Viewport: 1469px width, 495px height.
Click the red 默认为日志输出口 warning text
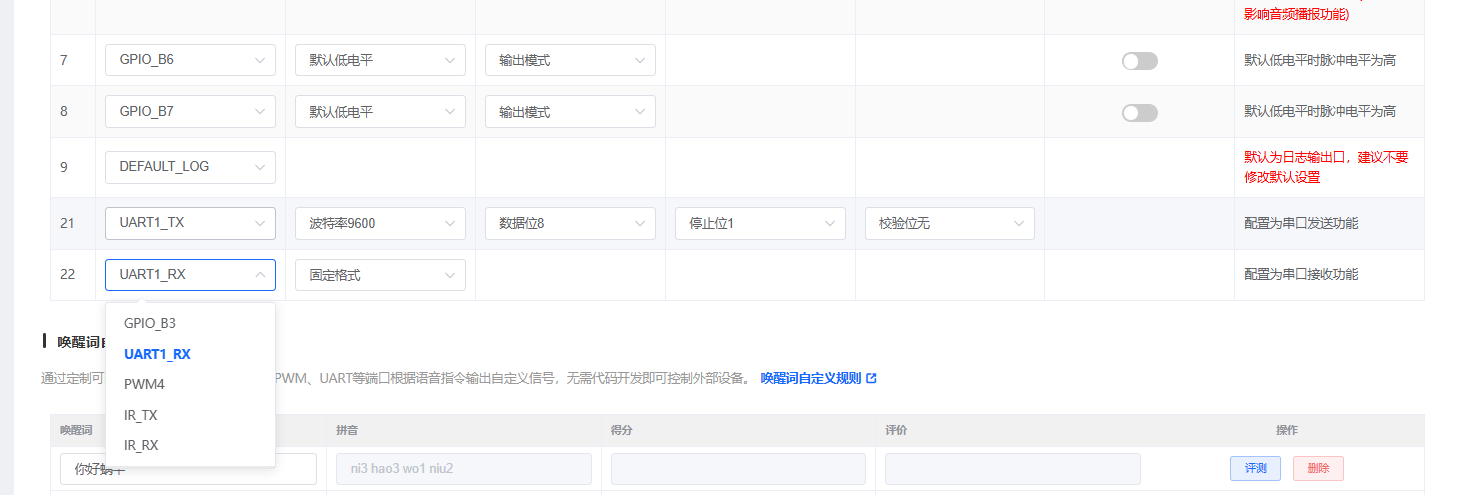click(x=1326, y=167)
